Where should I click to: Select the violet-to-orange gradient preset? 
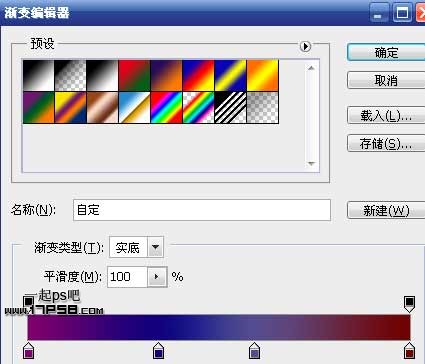(166, 75)
